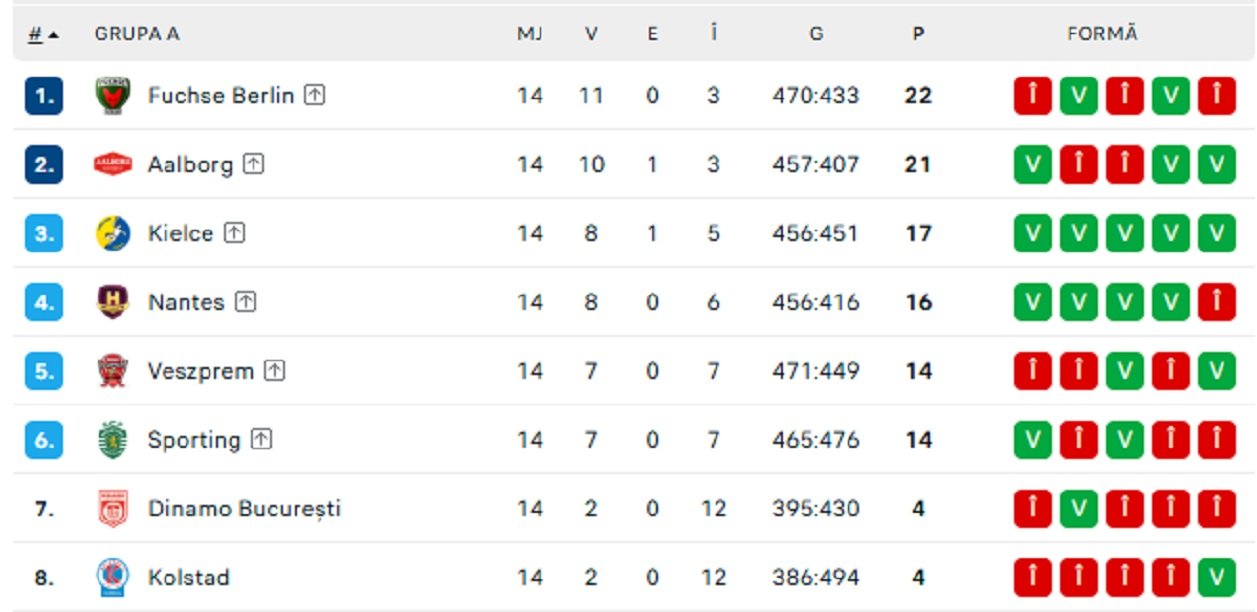Click promotion arrow icon beside Aalborg

pos(254,164)
